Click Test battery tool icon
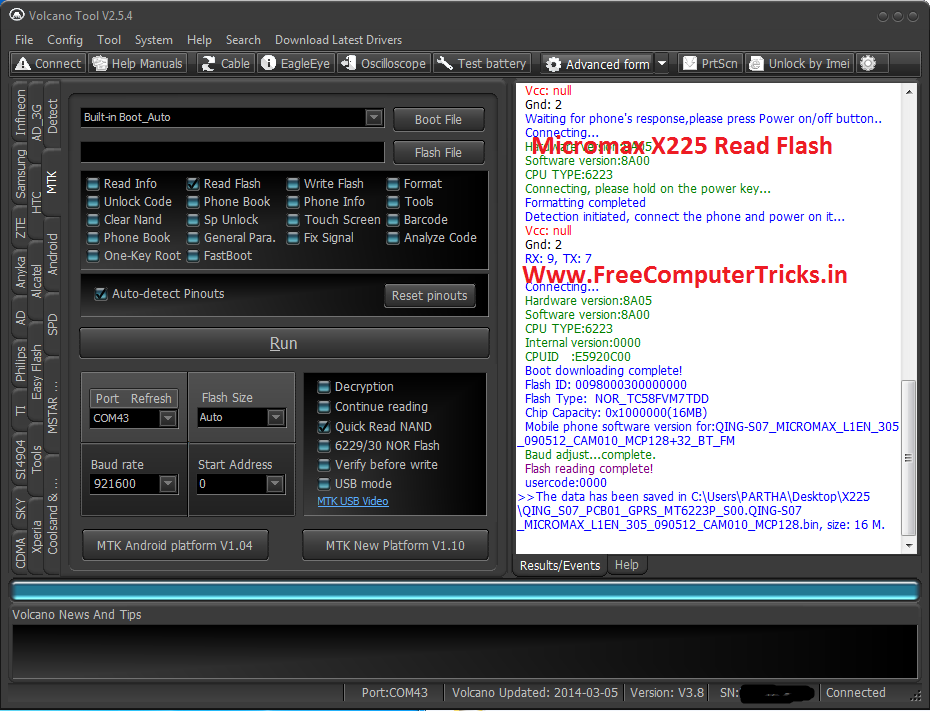930x711 pixels. [482, 63]
